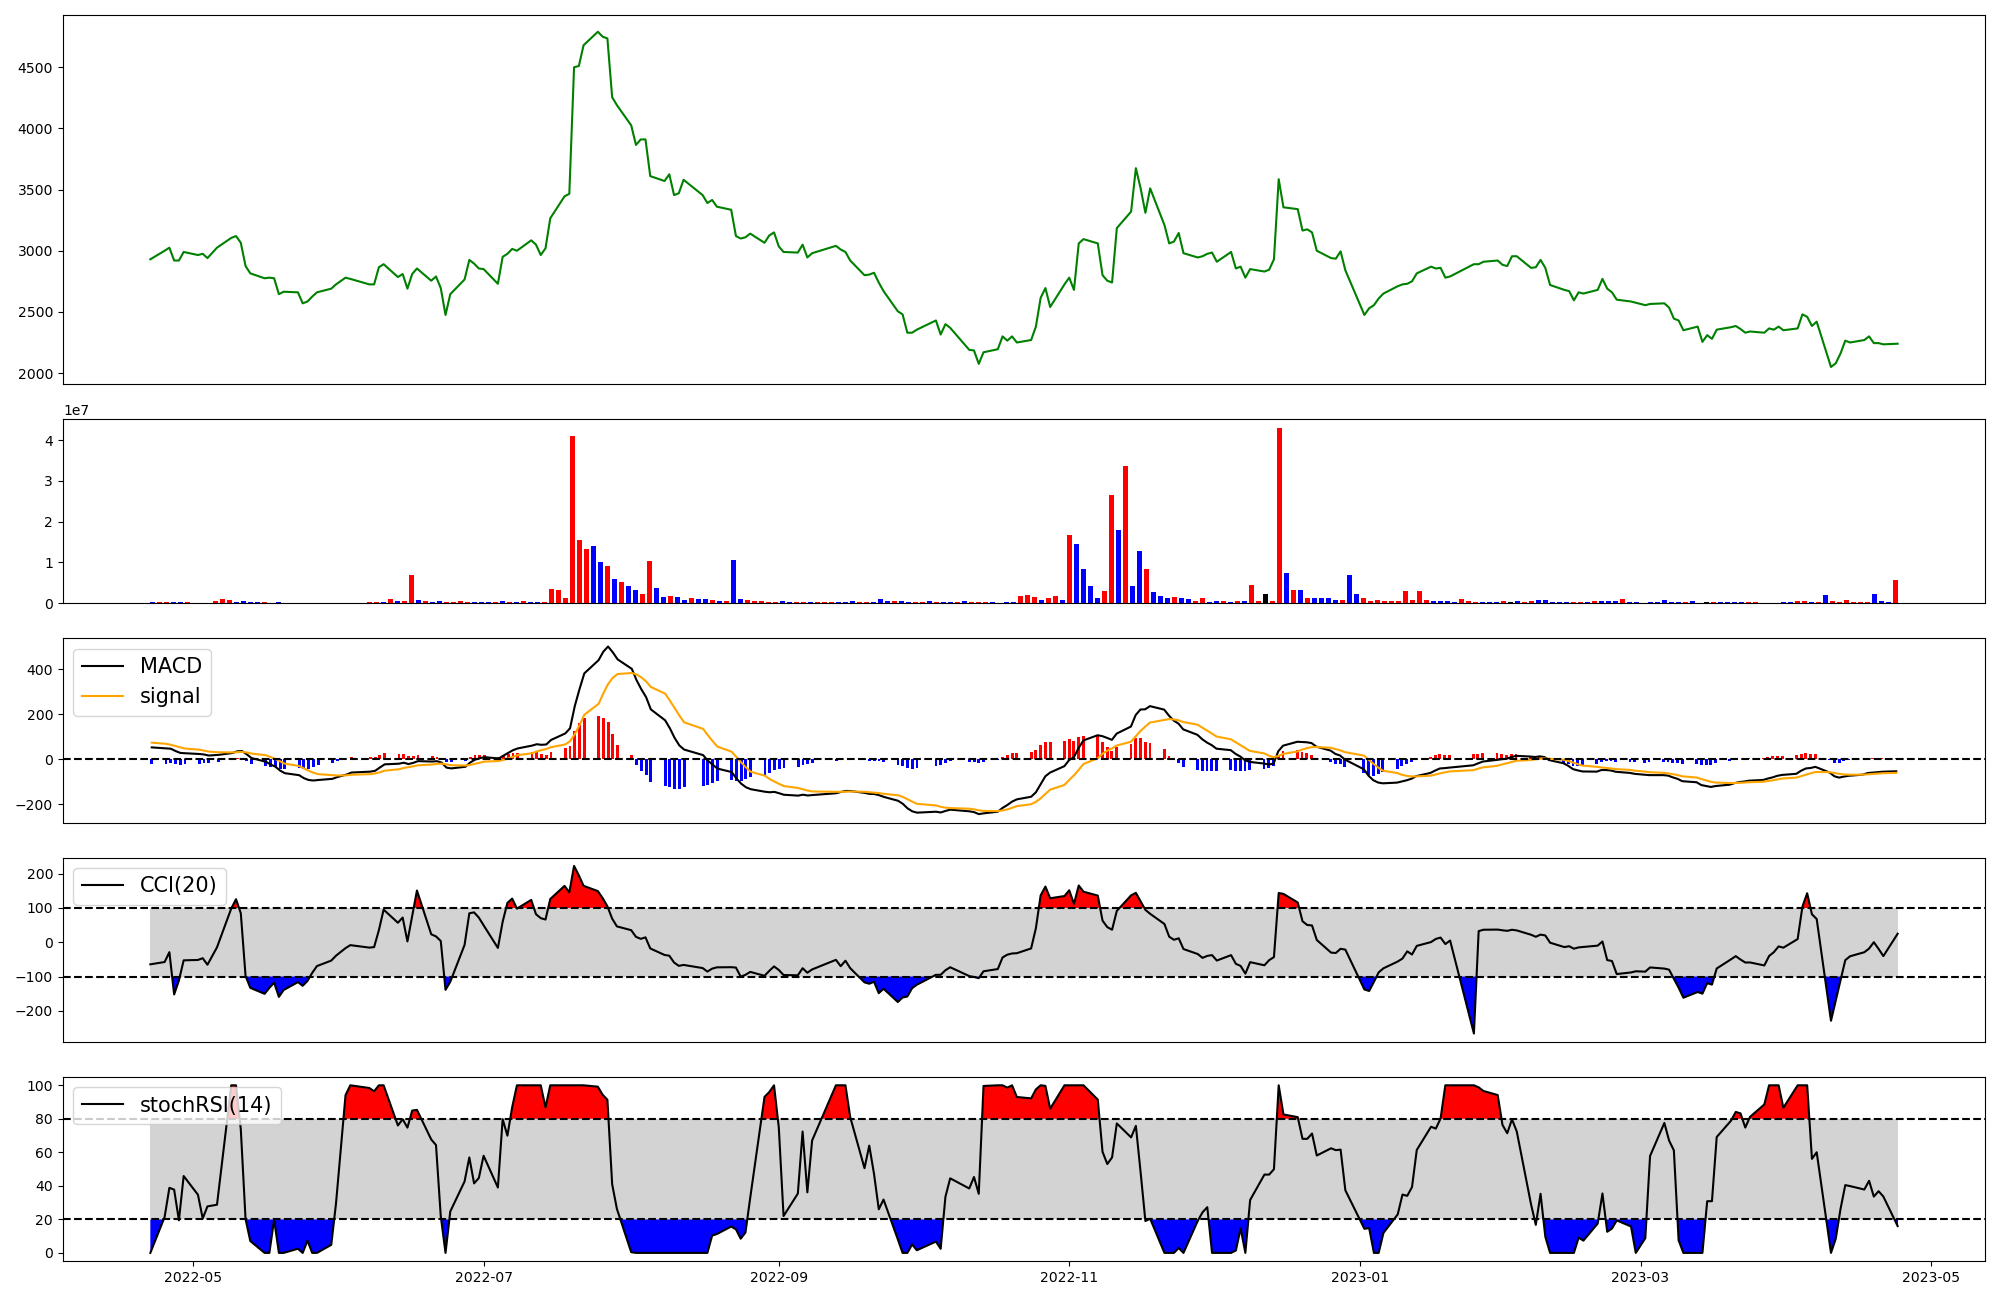
Task: Select the 2022-05 date tick label
Action: point(192,1277)
